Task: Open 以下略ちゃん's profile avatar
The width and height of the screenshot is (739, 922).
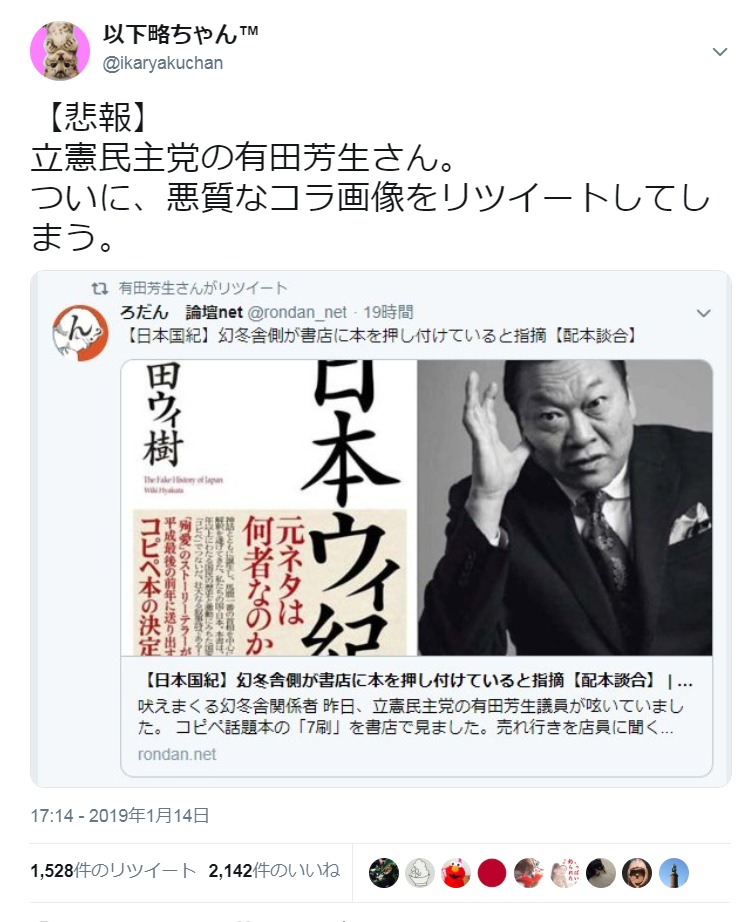Action: coord(59,51)
